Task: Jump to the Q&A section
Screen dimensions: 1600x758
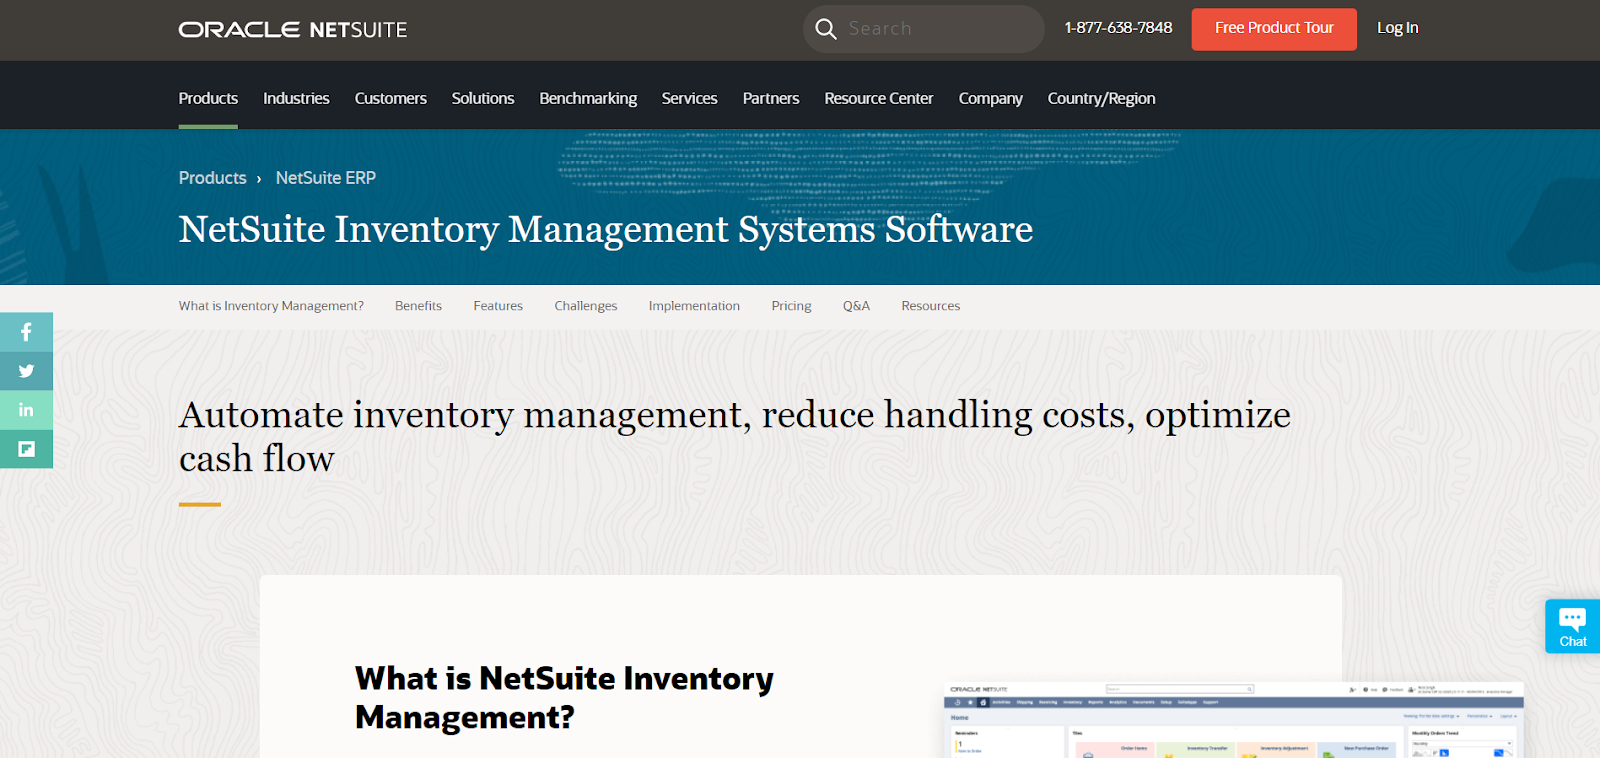Action: tap(856, 306)
